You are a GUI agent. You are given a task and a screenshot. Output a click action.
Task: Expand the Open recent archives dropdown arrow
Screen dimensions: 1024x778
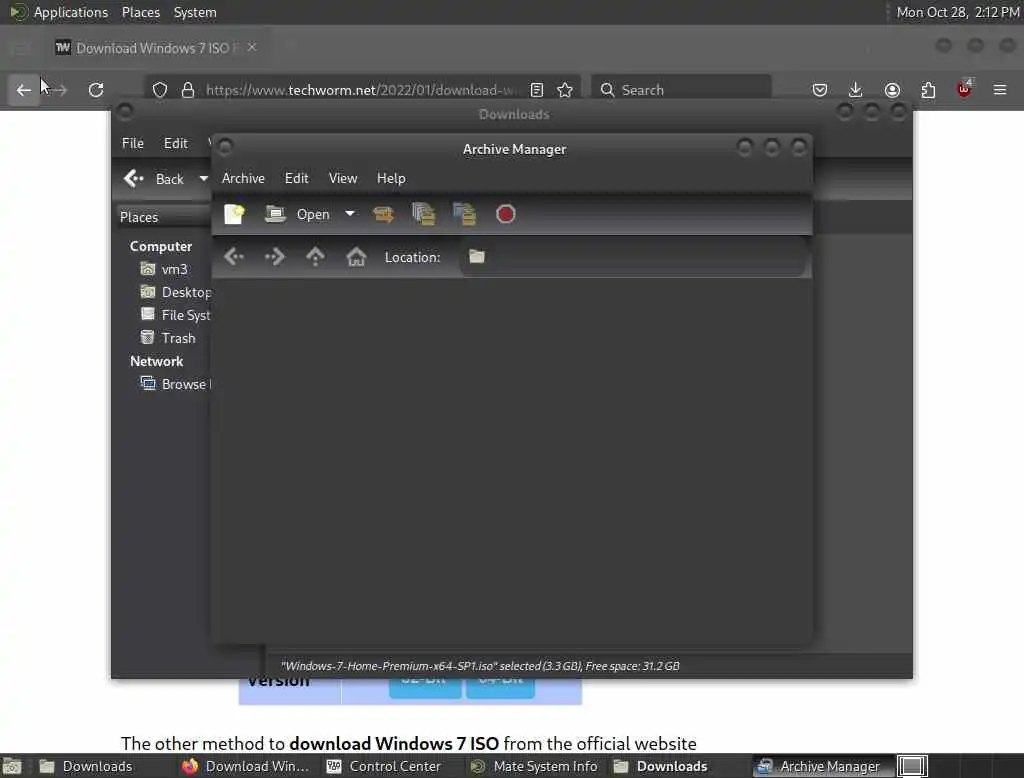350,214
